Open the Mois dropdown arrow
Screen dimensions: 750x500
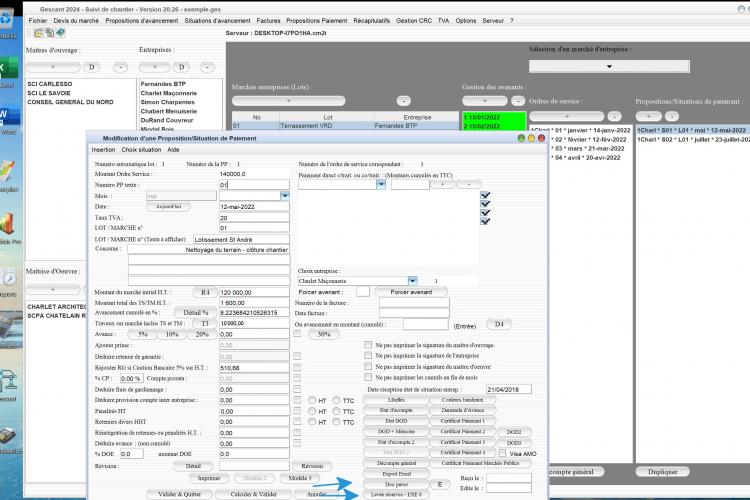(x=285, y=196)
